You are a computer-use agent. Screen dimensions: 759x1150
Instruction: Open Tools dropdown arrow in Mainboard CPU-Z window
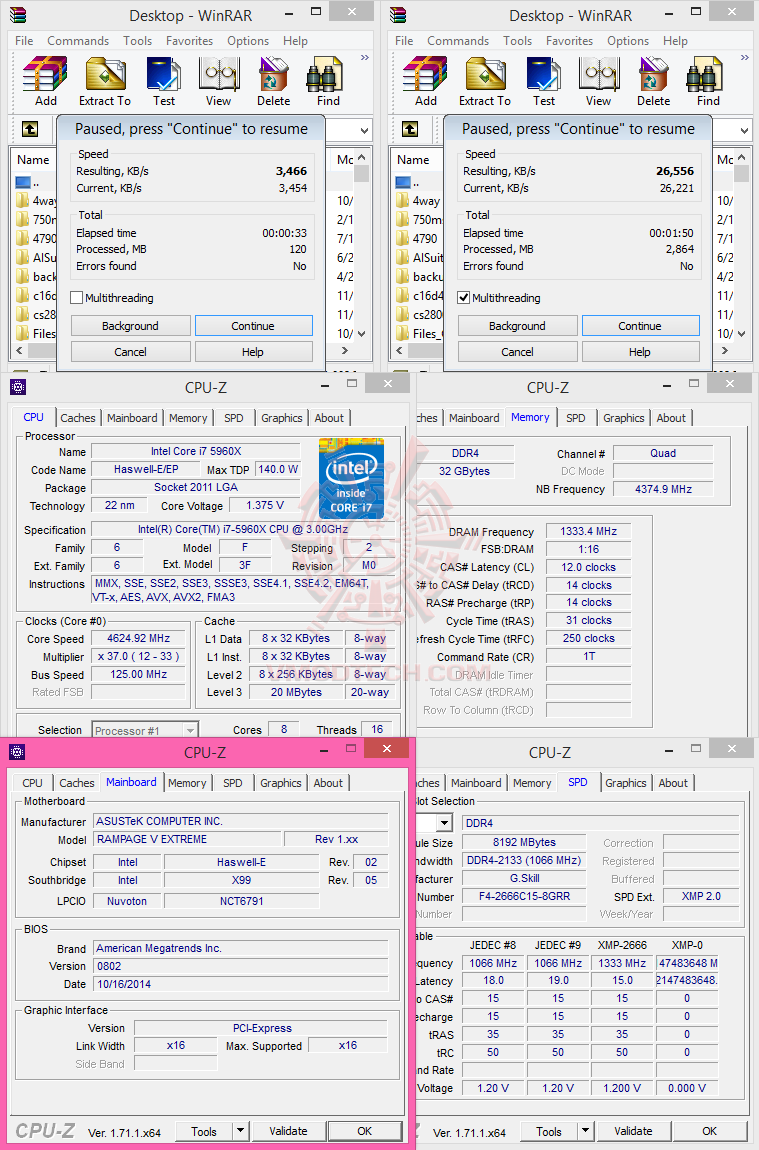coord(241,1131)
